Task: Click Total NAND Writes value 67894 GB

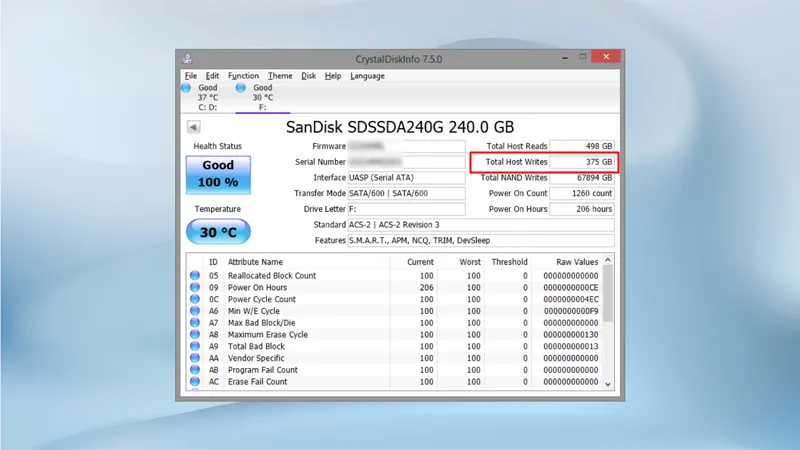Action: point(582,178)
